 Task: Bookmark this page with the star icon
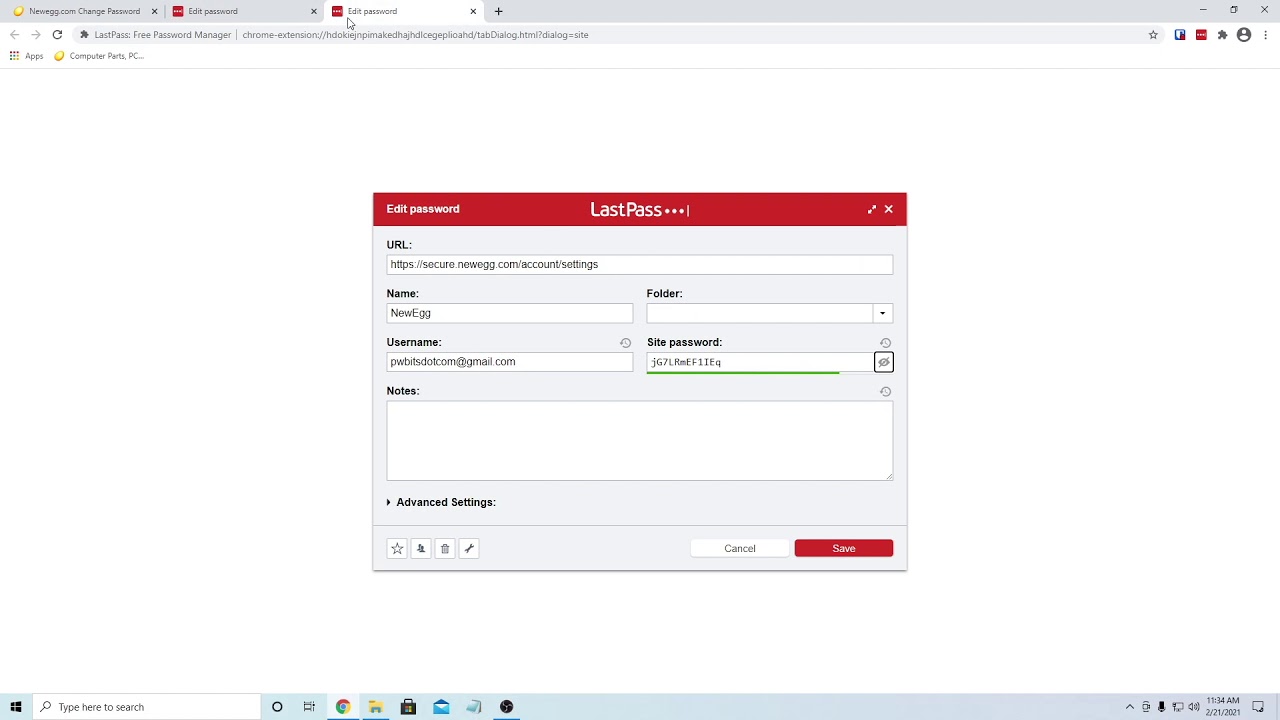[x=1153, y=35]
